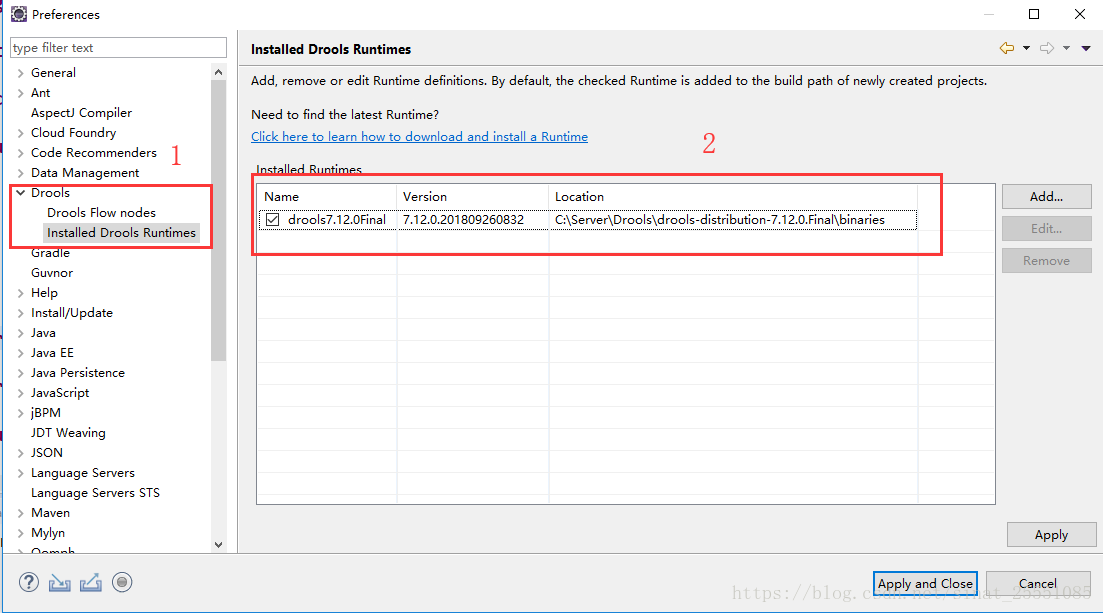Go back using the yellow arrow icon
The image size is (1103, 613).
point(1007,48)
